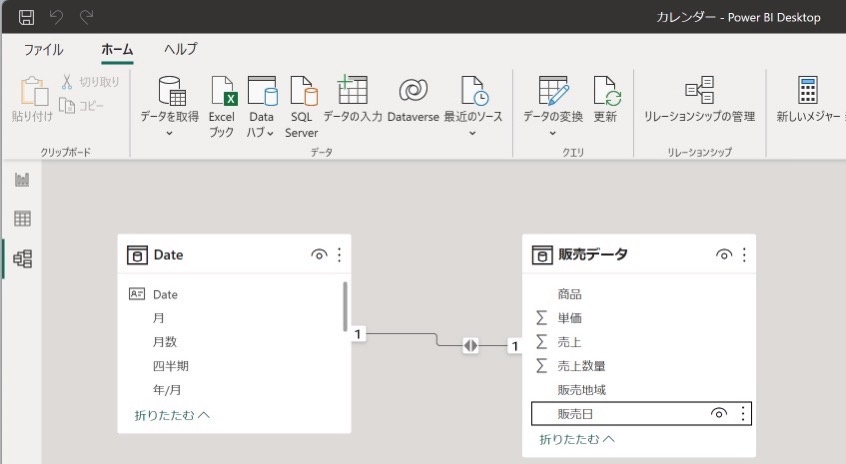Collapse the Date table with 折りたたむ

pos(172,415)
